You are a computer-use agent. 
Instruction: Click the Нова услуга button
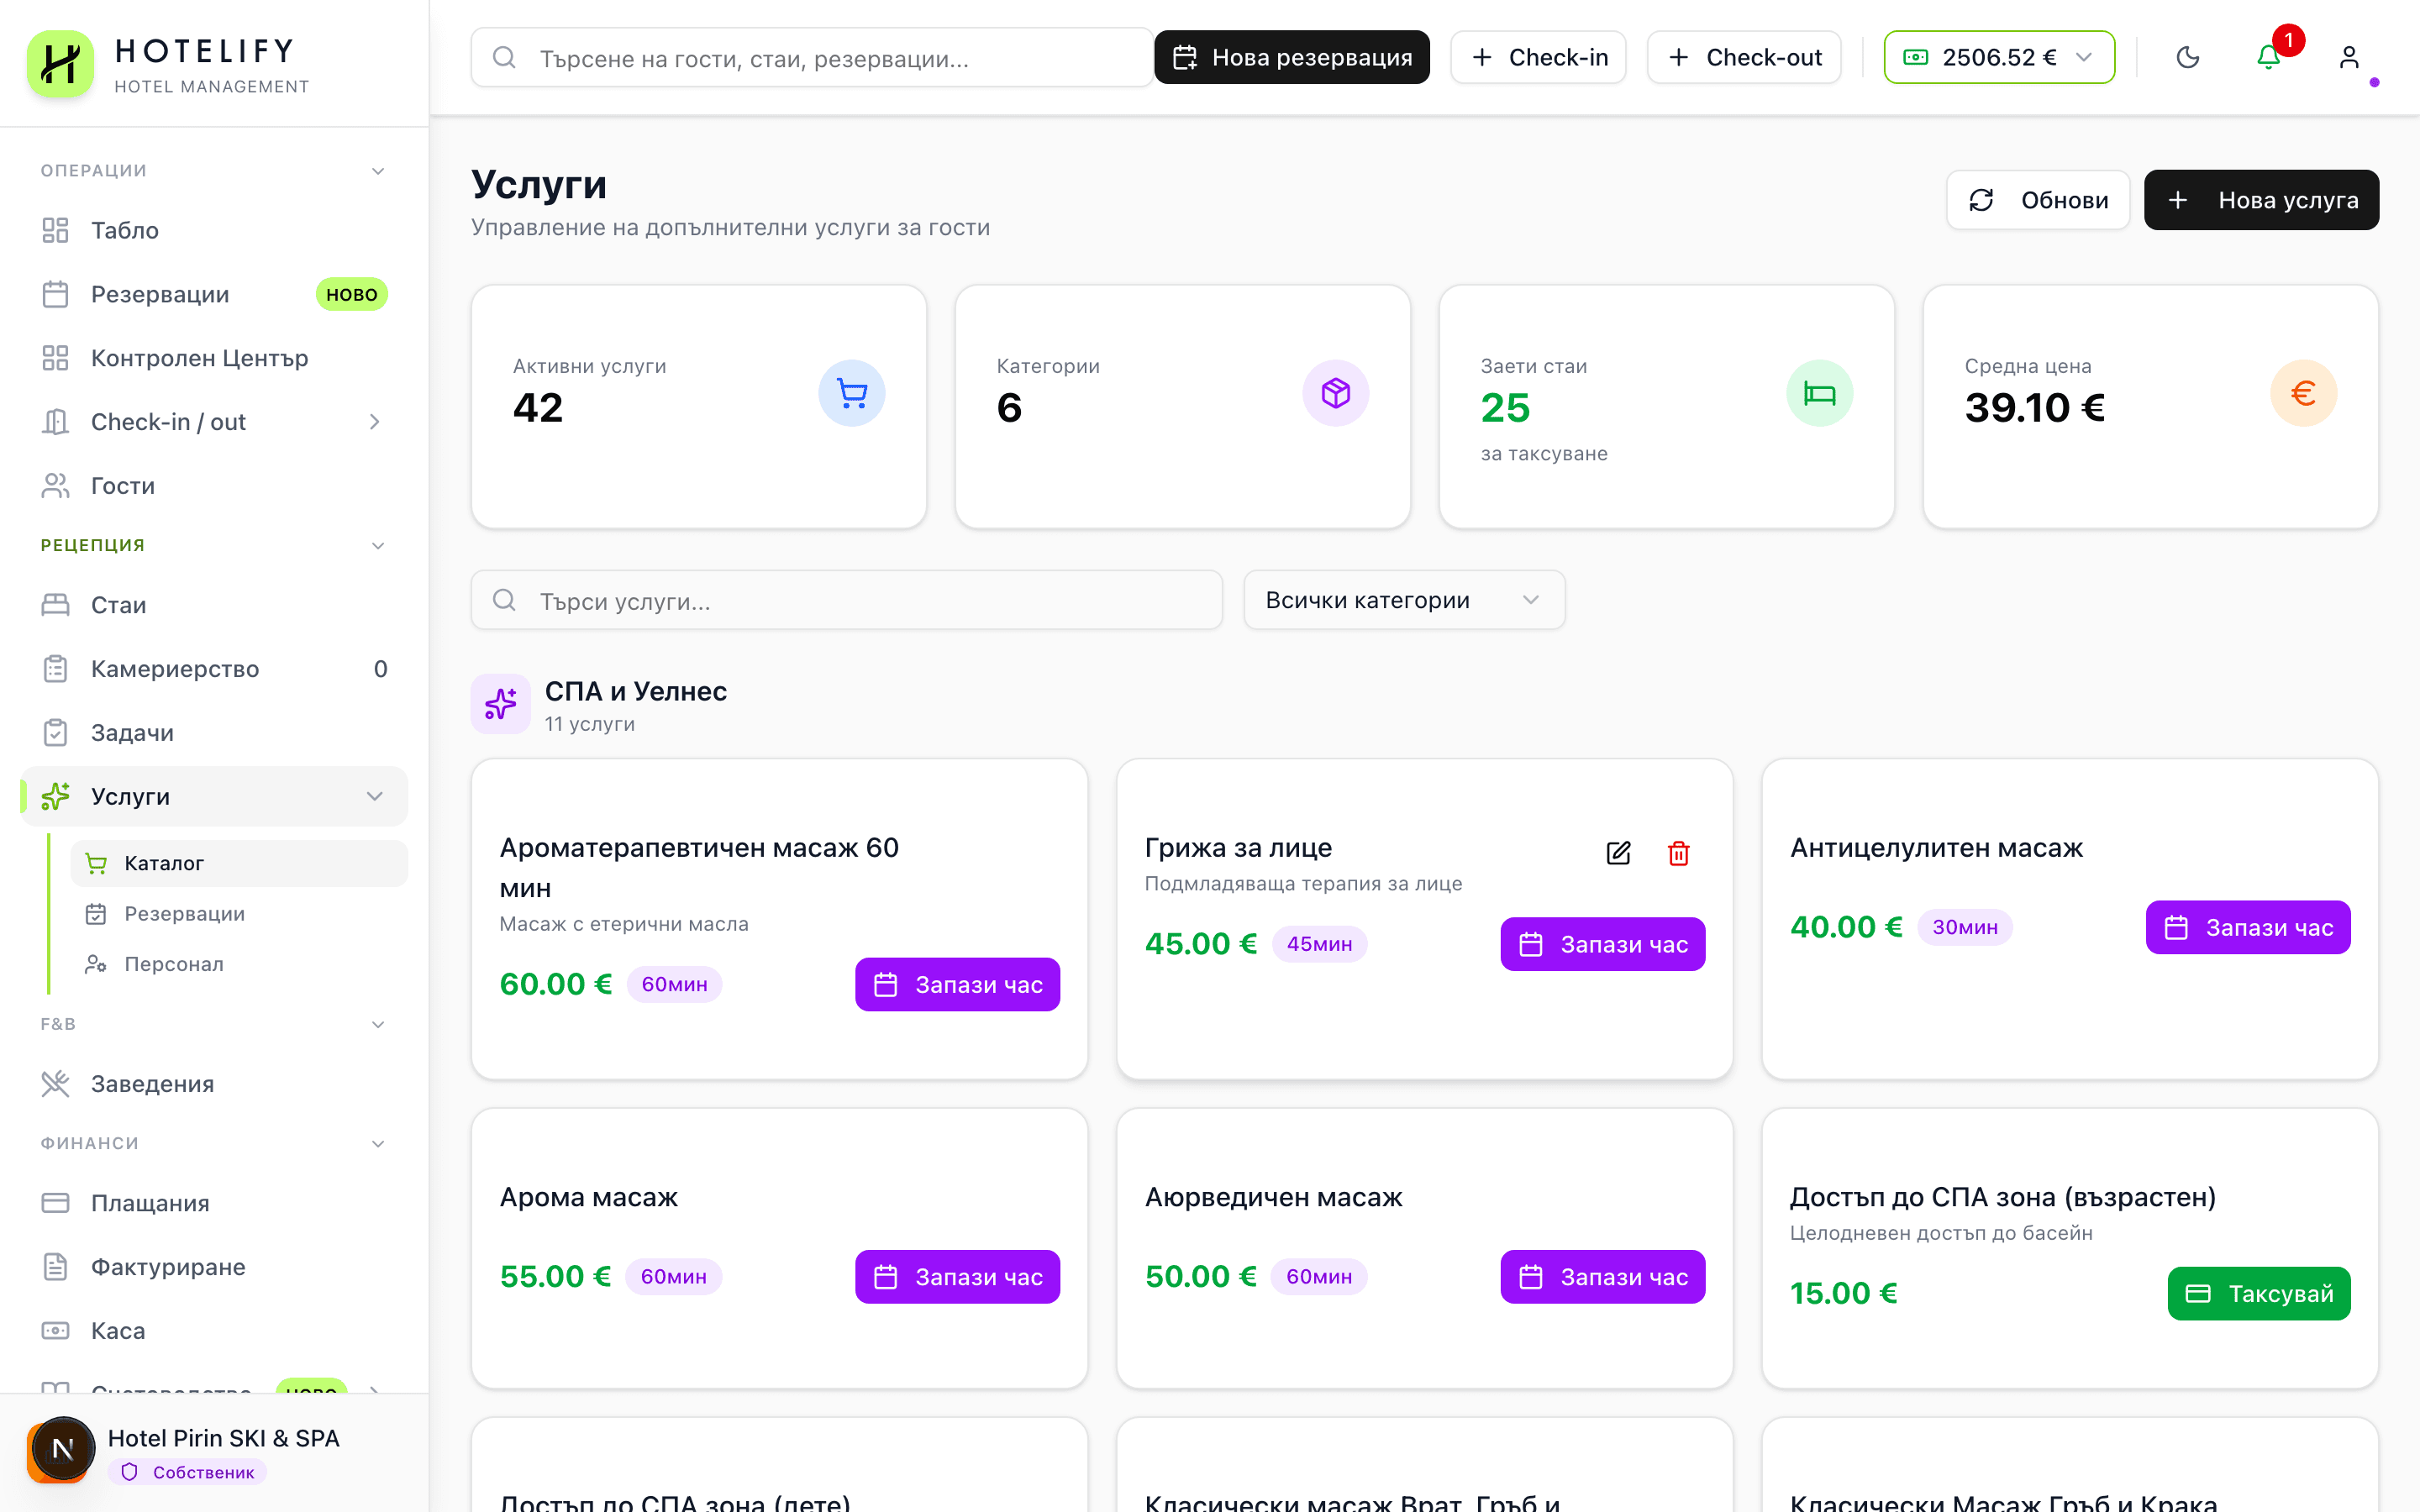point(2261,200)
